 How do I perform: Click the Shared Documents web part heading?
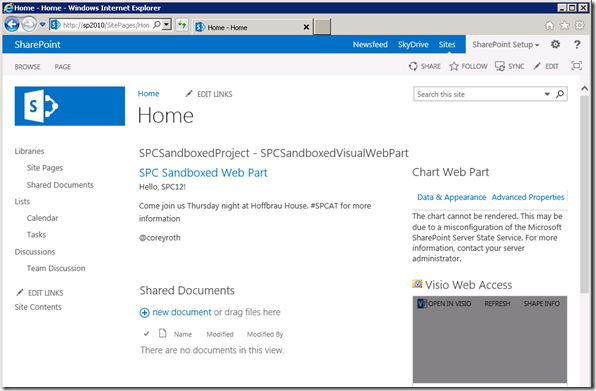(187, 291)
